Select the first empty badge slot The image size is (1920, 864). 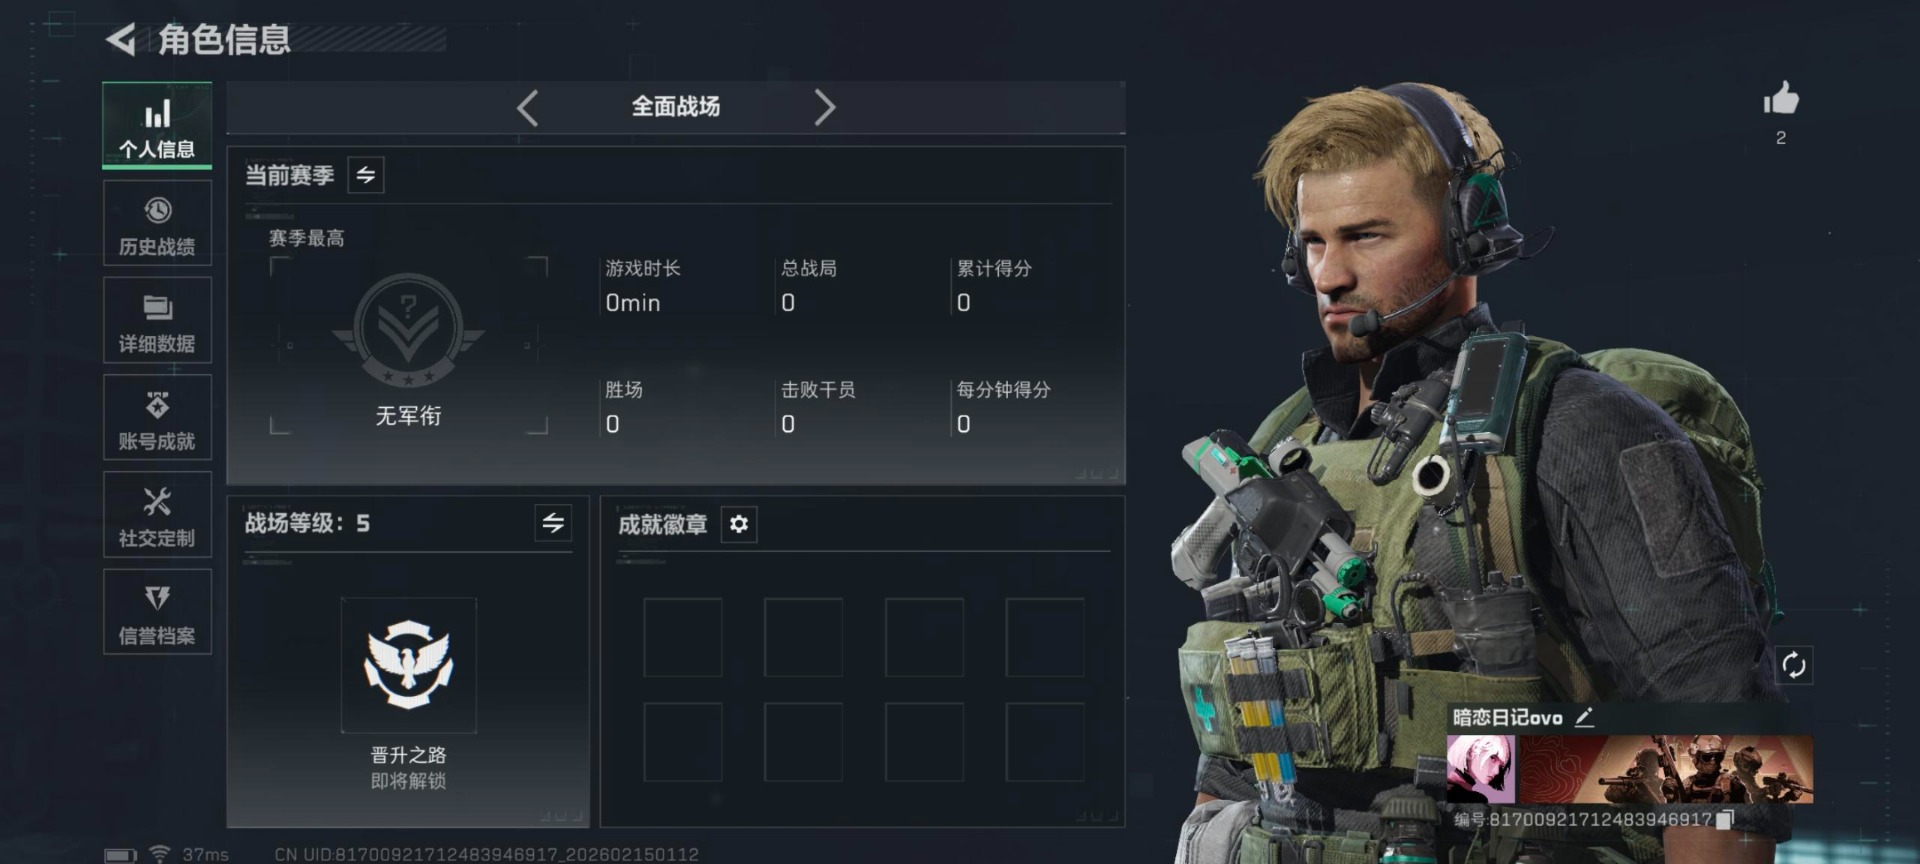point(683,638)
